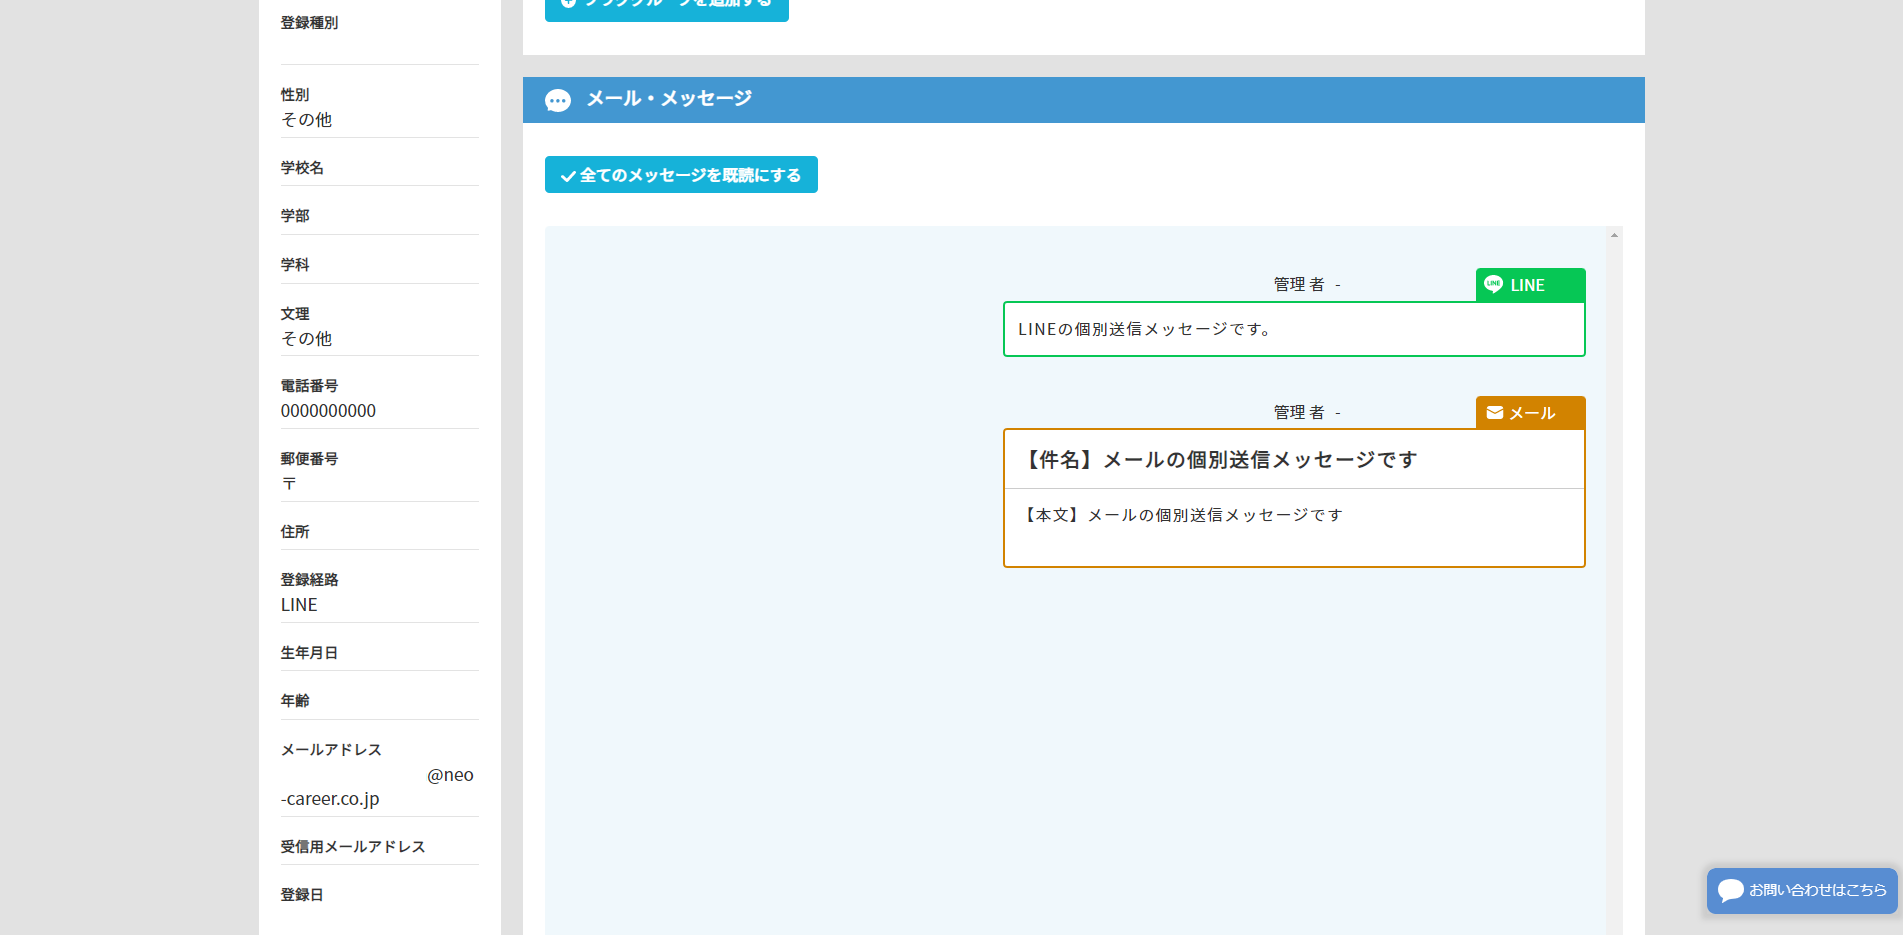Click the plus icon on the cut-off top button
1903x935 pixels.
568,4
